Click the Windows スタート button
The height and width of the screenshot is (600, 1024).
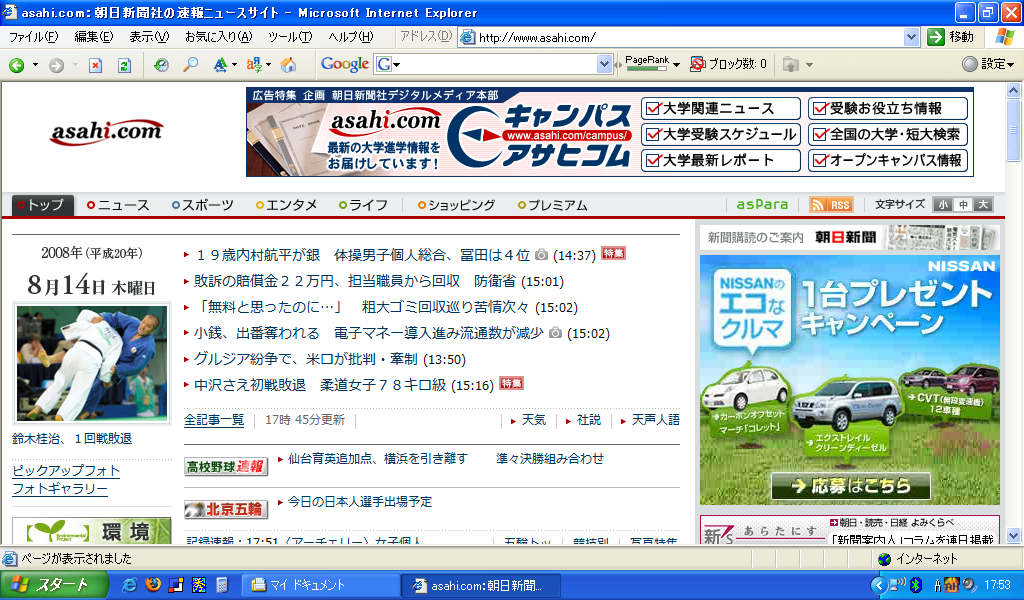tap(54, 585)
